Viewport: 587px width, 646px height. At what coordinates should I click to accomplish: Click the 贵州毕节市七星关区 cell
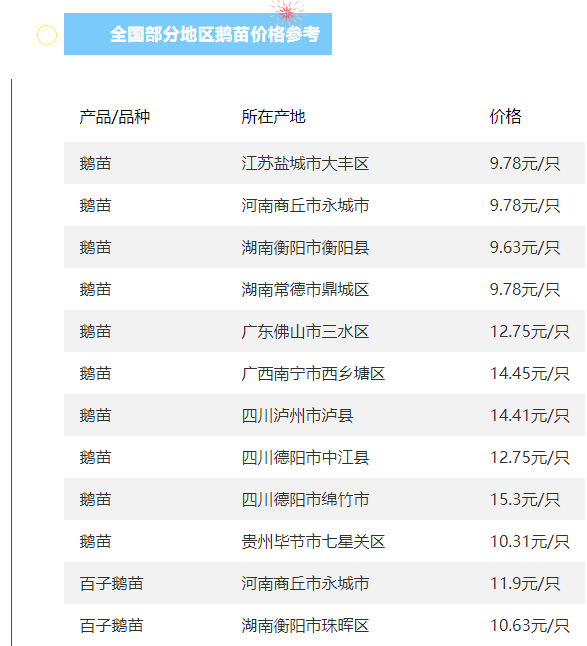[313, 542]
